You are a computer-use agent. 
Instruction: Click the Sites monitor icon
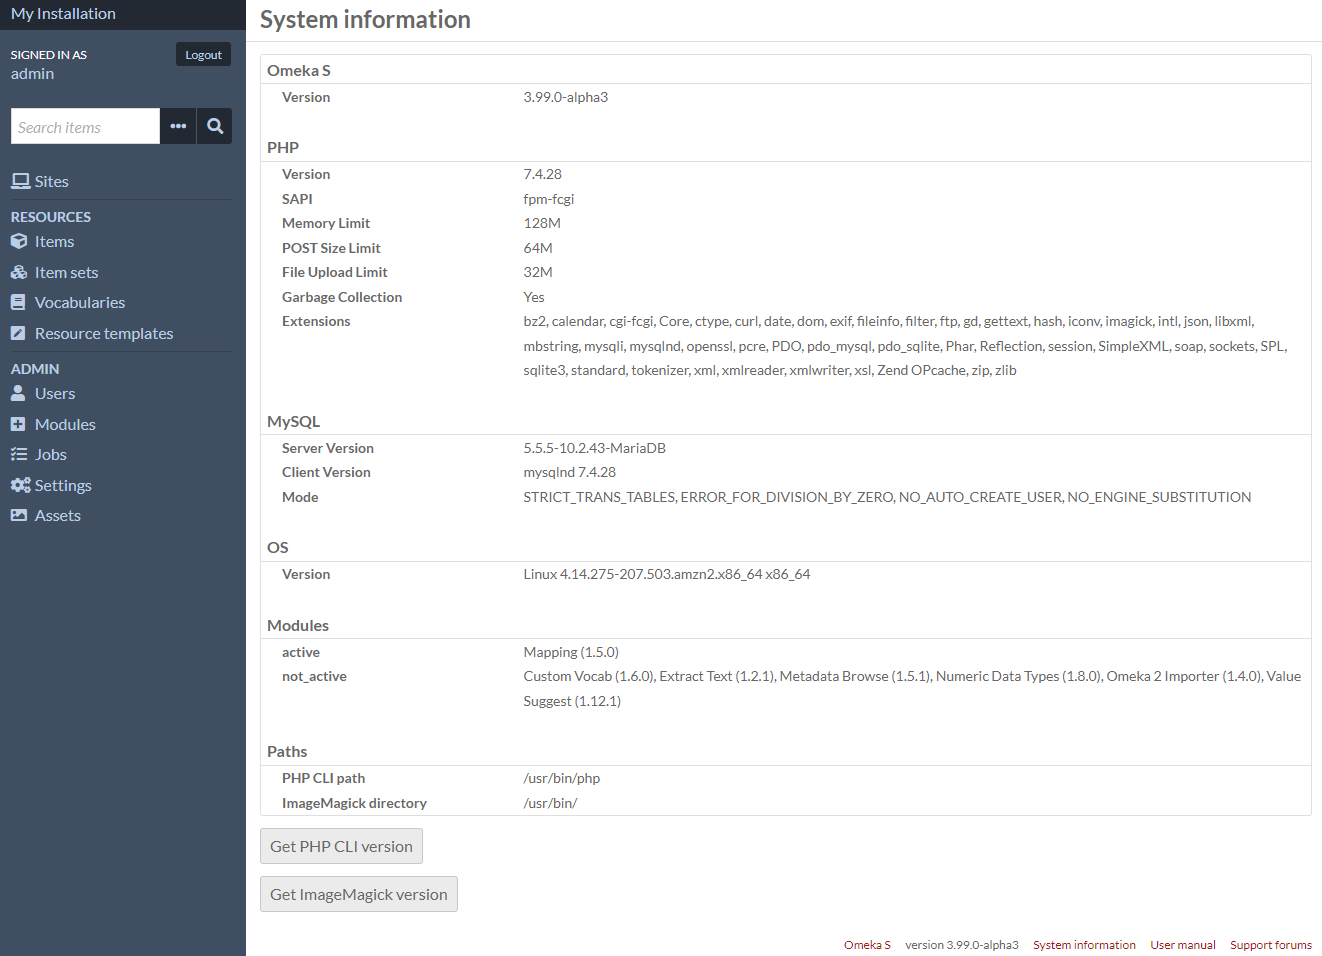20,181
